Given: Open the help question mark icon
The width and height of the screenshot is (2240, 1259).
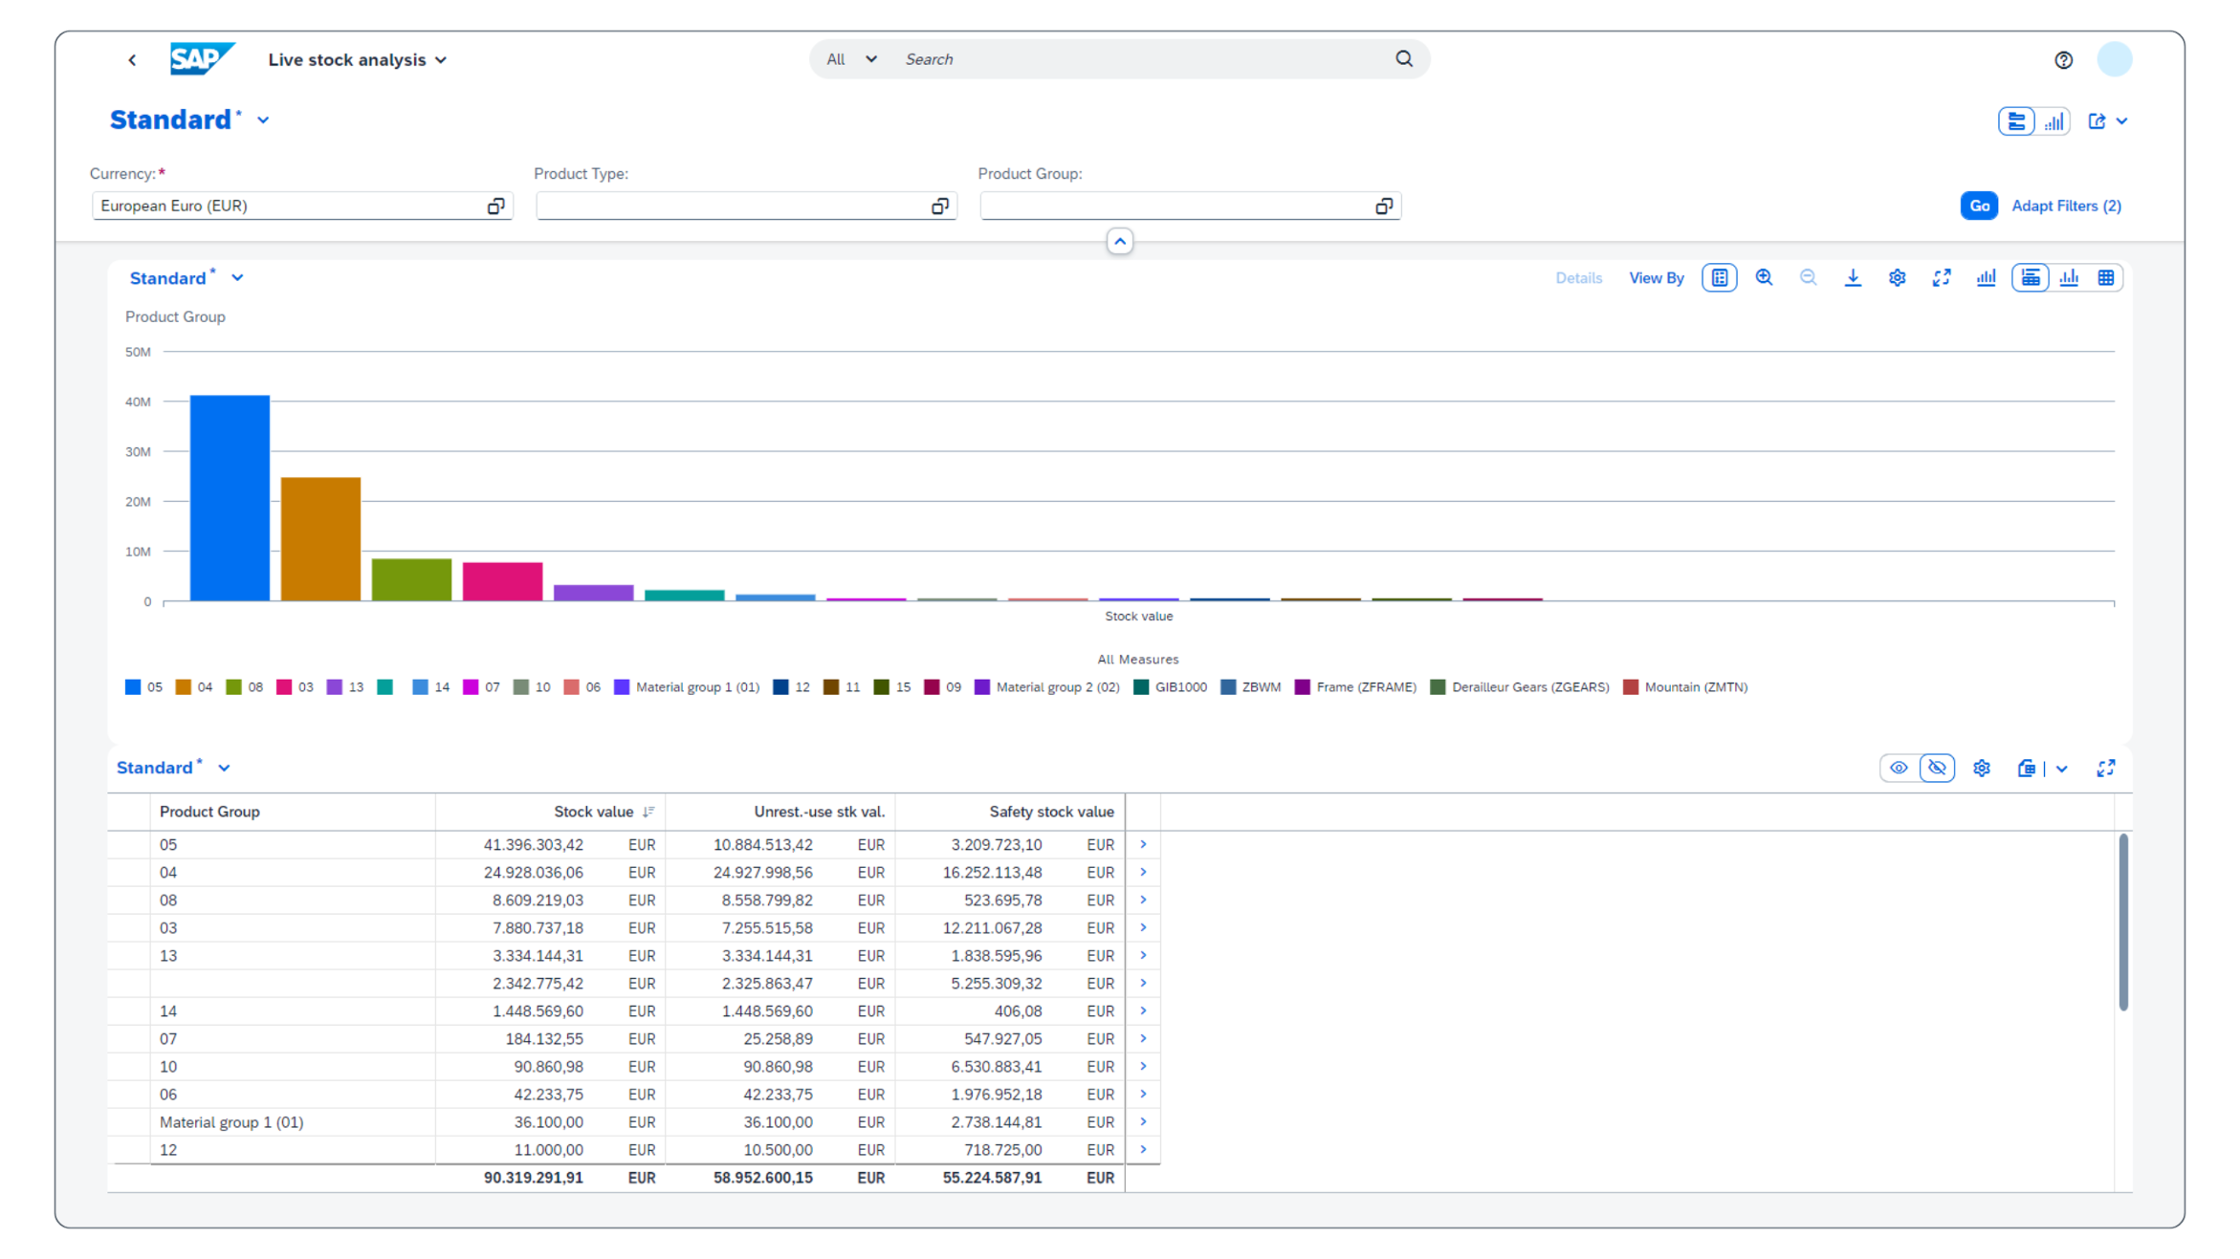Looking at the screenshot, I should [x=2063, y=60].
